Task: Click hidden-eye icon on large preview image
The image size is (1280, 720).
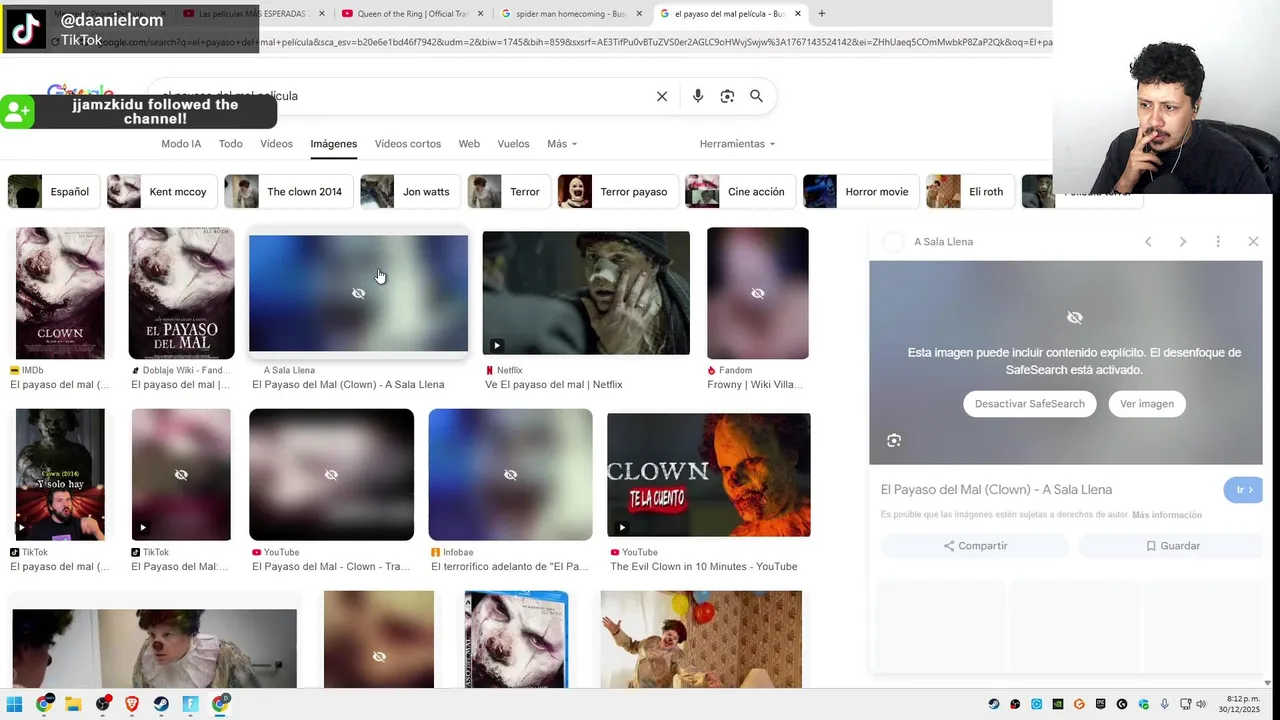Action: (1075, 318)
